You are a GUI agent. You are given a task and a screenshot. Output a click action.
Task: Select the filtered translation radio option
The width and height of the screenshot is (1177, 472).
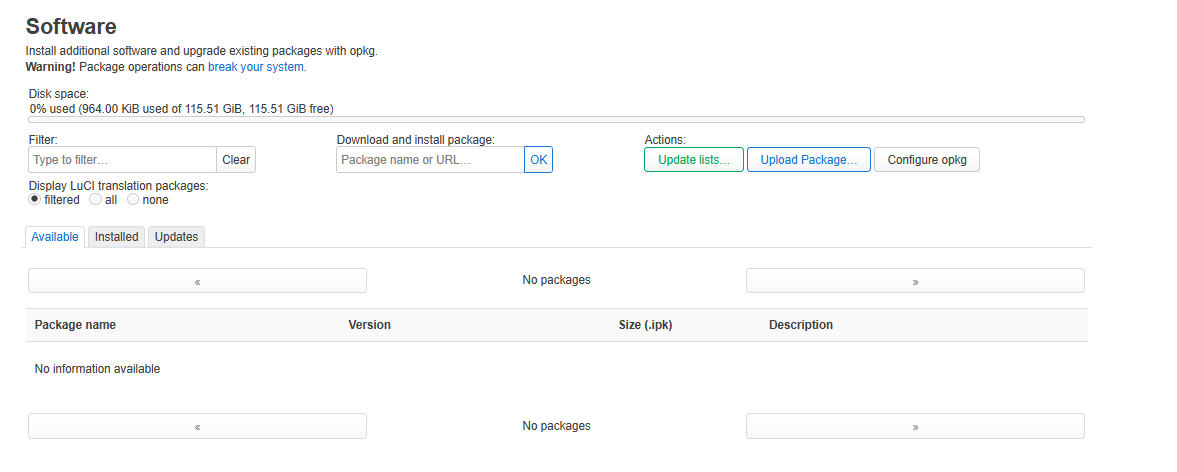pyautogui.click(x=35, y=200)
